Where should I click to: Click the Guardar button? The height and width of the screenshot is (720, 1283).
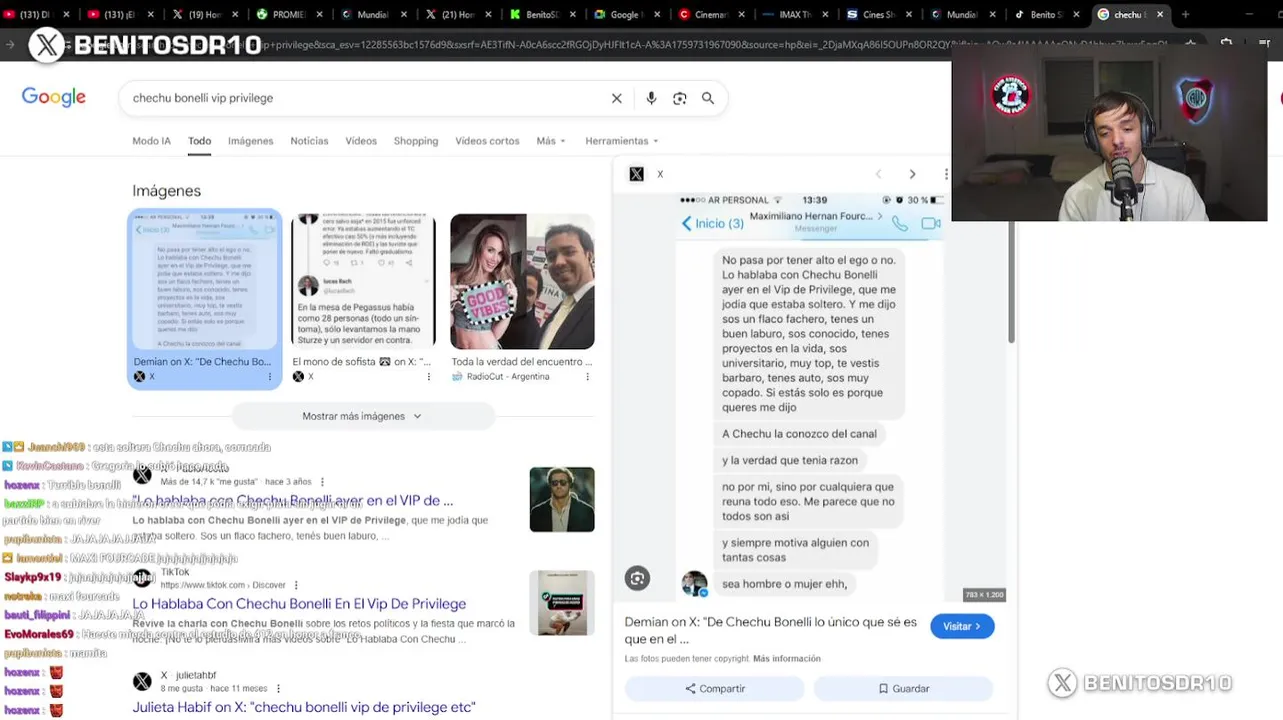coord(903,688)
